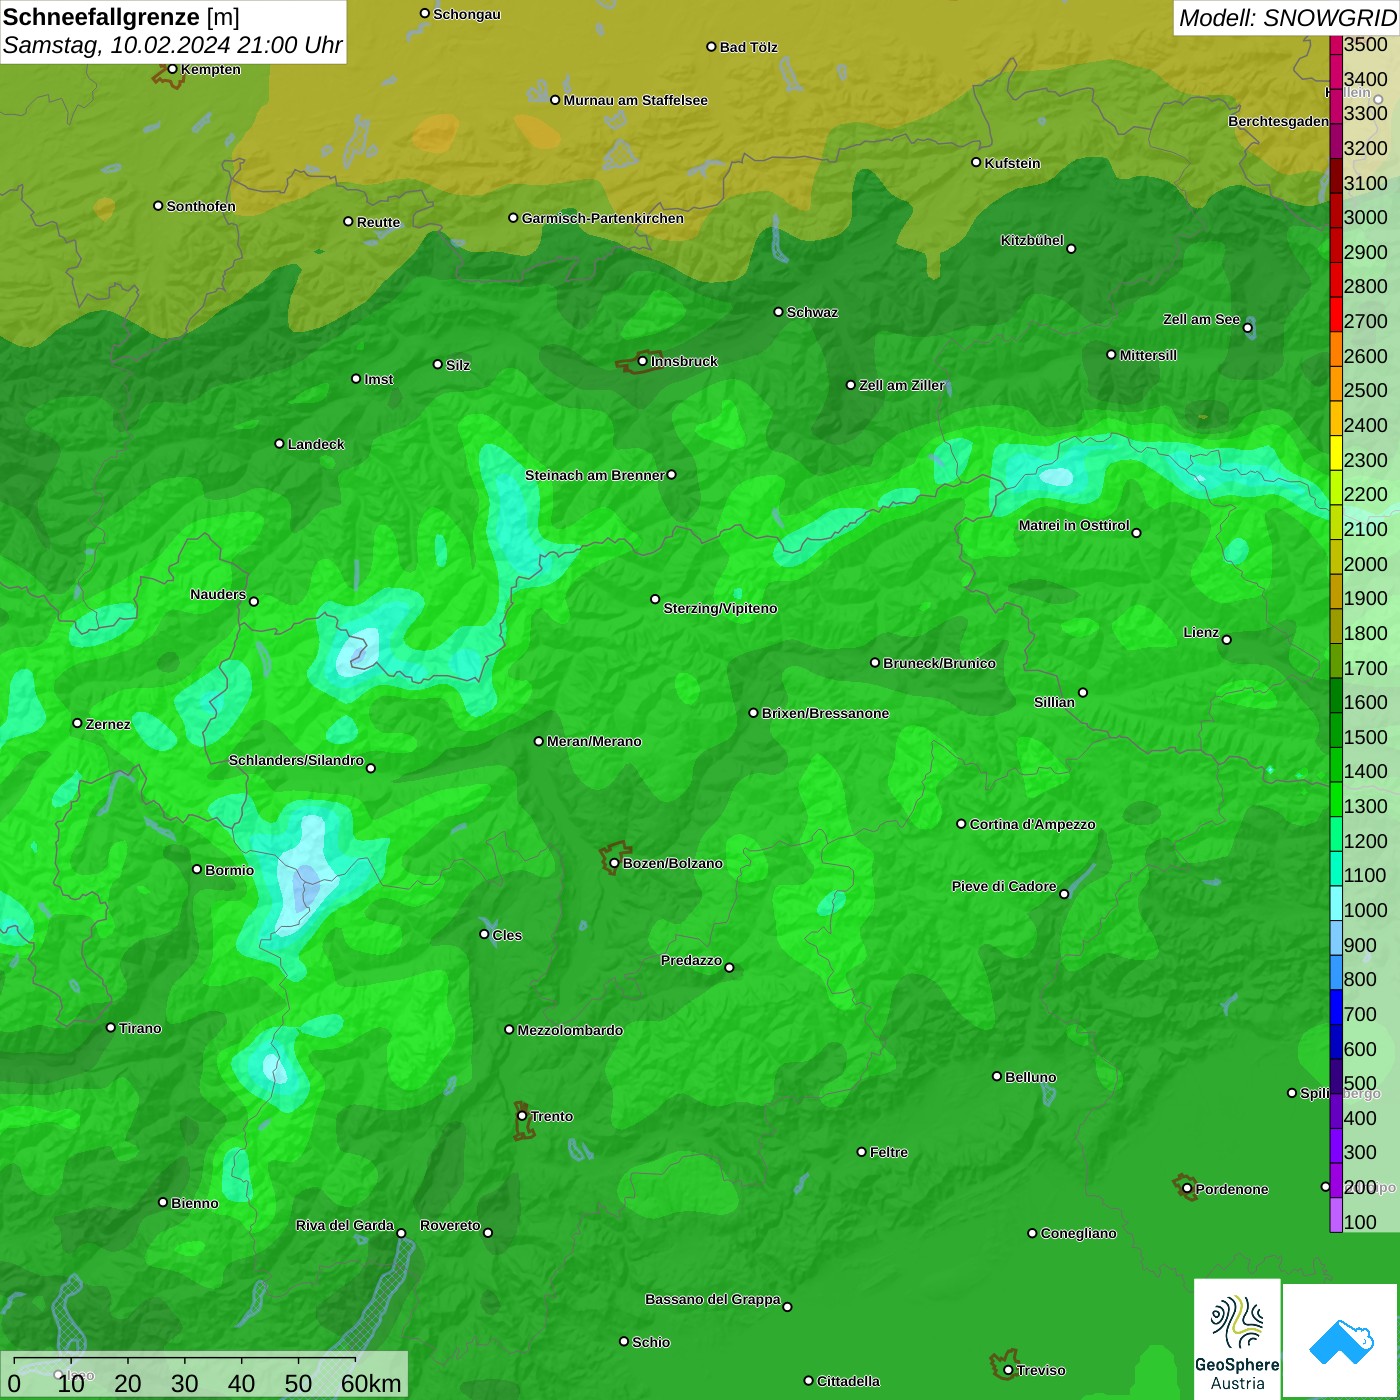Screen dimensions: 1400x1400
Task: Click the 2700 m red legend color
Action: pyautogui.click(x=1335, y=314)
